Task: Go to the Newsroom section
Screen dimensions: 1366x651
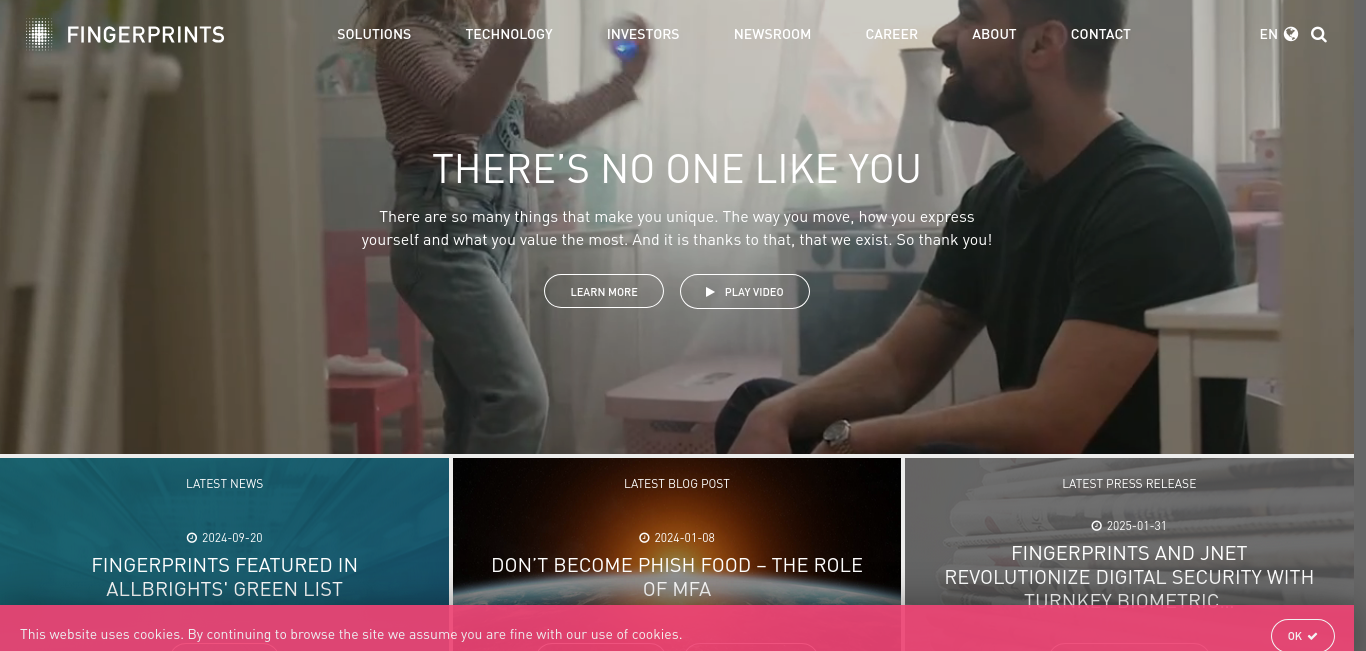Action: (x=772, y=34)
